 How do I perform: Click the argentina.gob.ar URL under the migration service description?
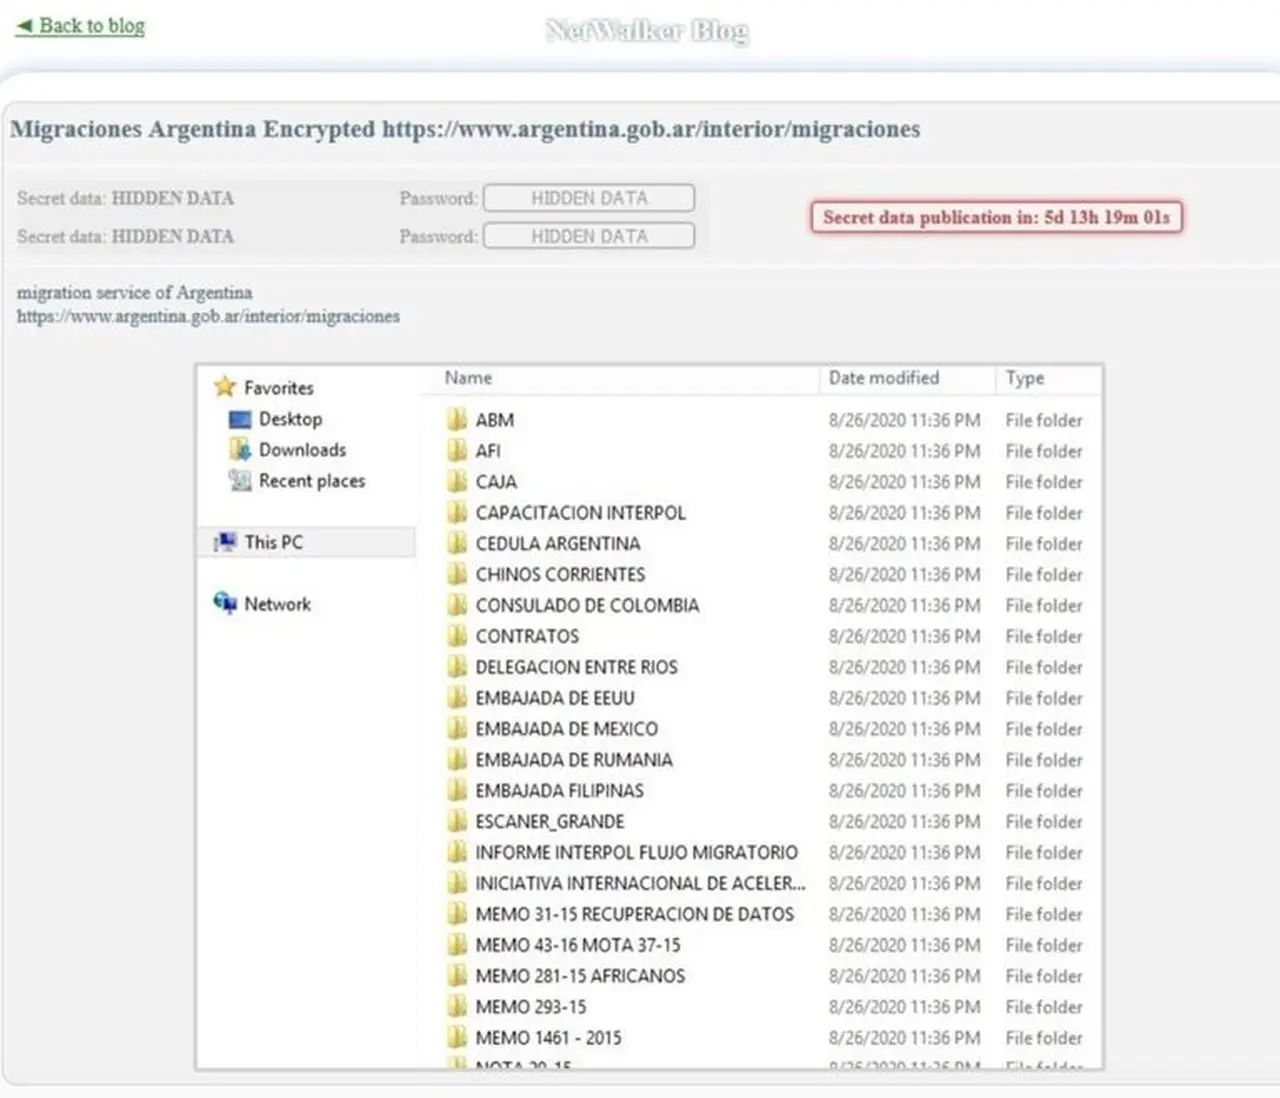[208, 316]
